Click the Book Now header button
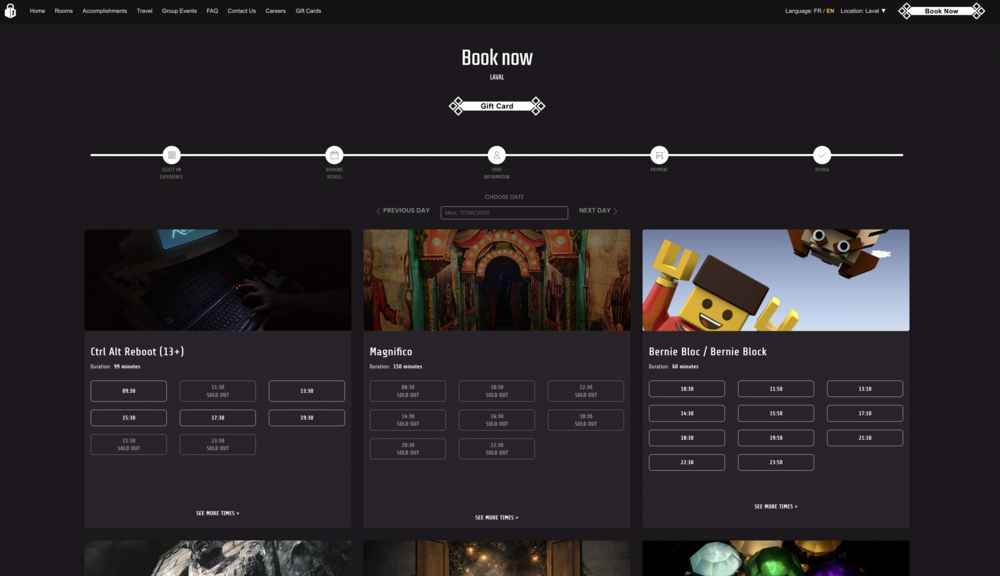This screenshot has width=1000, height=576. click(x=941, y=11)
